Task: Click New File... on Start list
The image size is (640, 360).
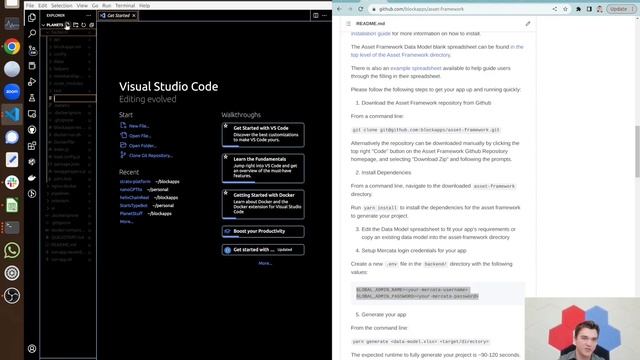Action: (139, 126)
